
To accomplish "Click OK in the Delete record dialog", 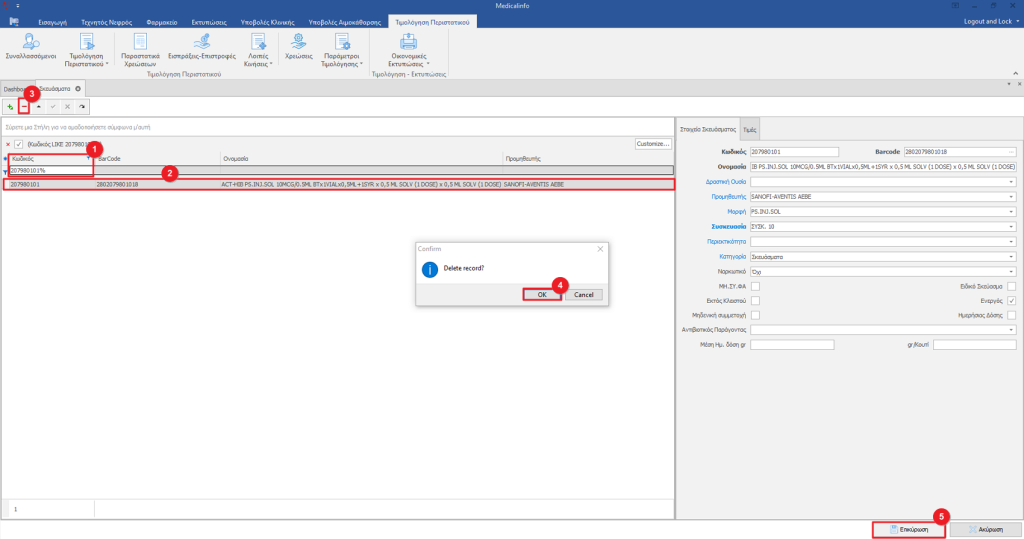I will click(x=541, y=294).
